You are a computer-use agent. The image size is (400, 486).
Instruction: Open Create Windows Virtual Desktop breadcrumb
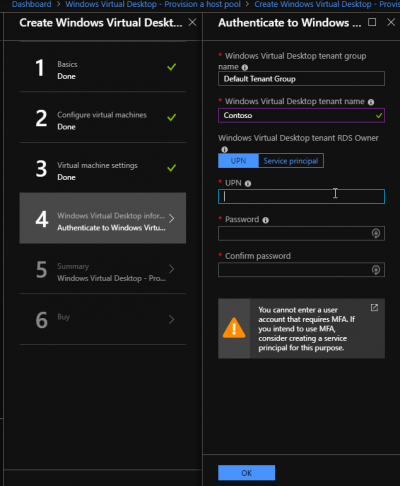point(327,4)
